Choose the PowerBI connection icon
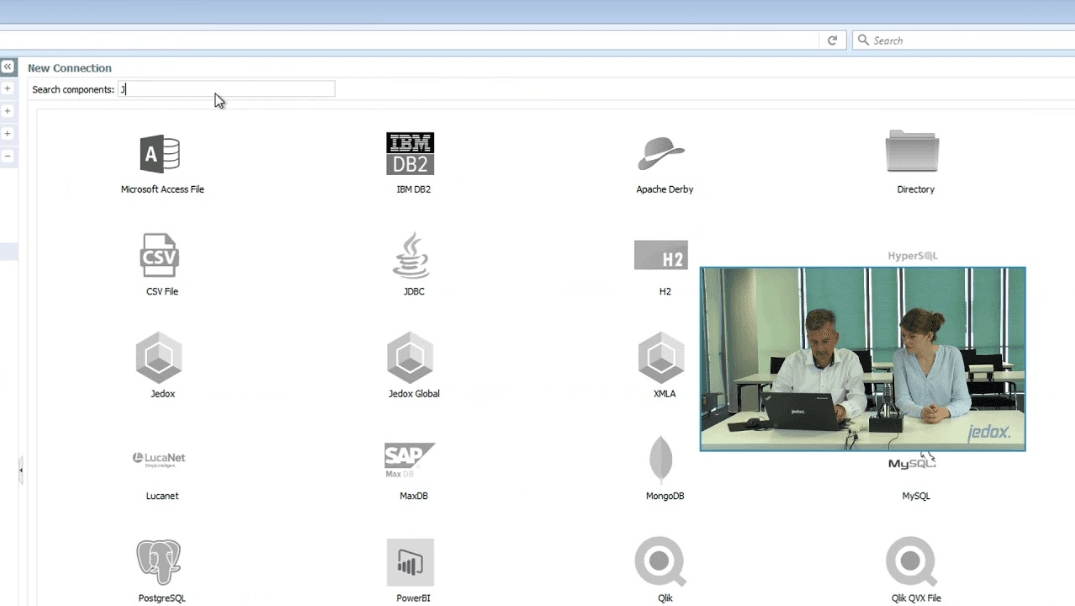Viewport: 1075px width, 606px height. 410,562
